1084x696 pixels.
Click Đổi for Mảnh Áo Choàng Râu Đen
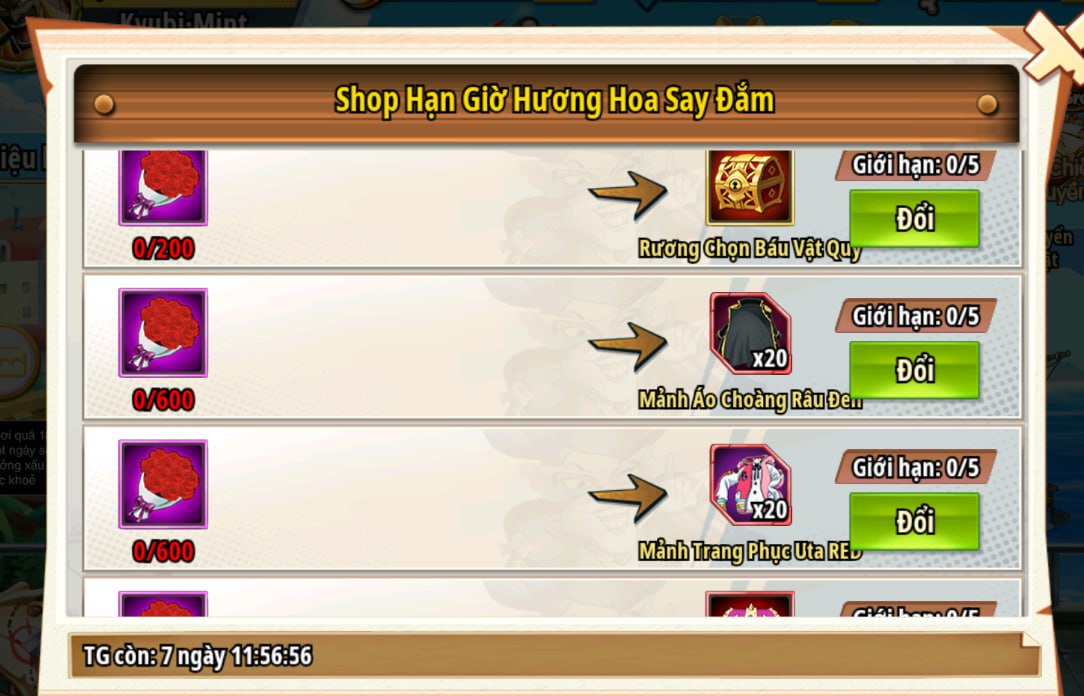(x=915, y=370)
